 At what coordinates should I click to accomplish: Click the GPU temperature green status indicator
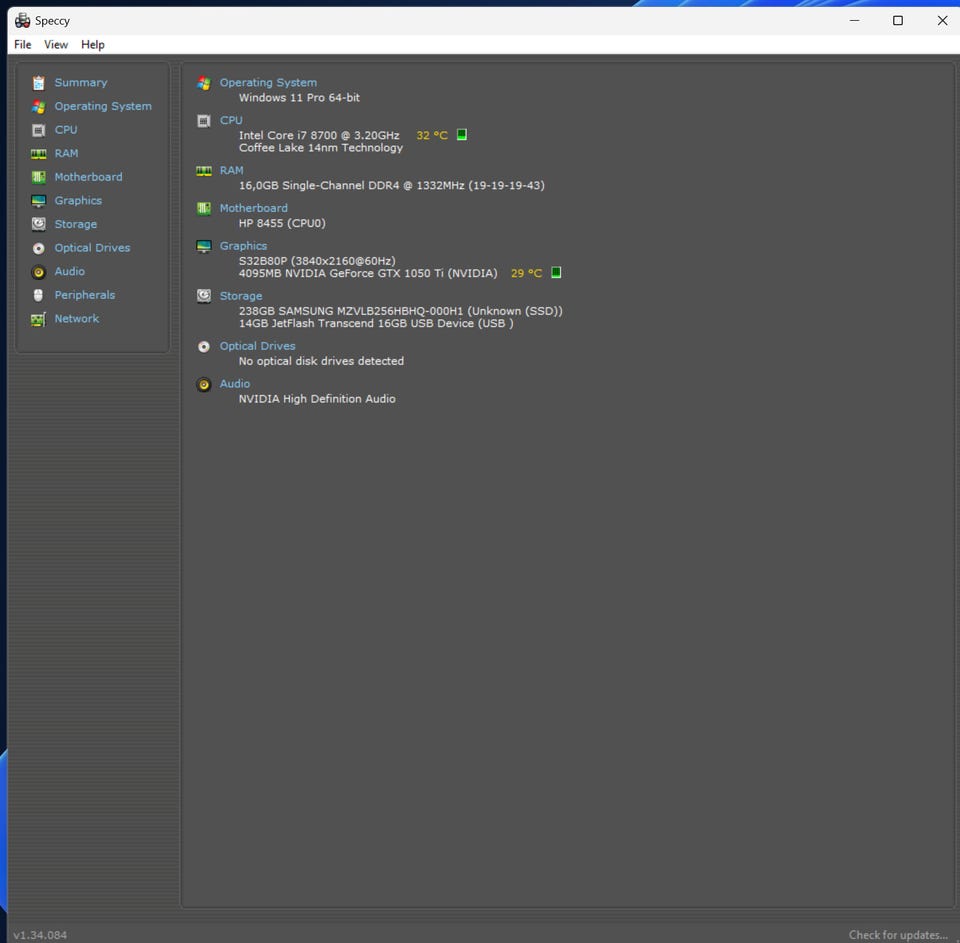pos(557,272)
